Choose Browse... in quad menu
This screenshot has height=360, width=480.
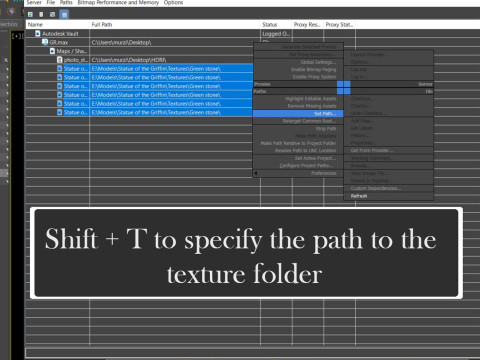click(x=360, y=166)
